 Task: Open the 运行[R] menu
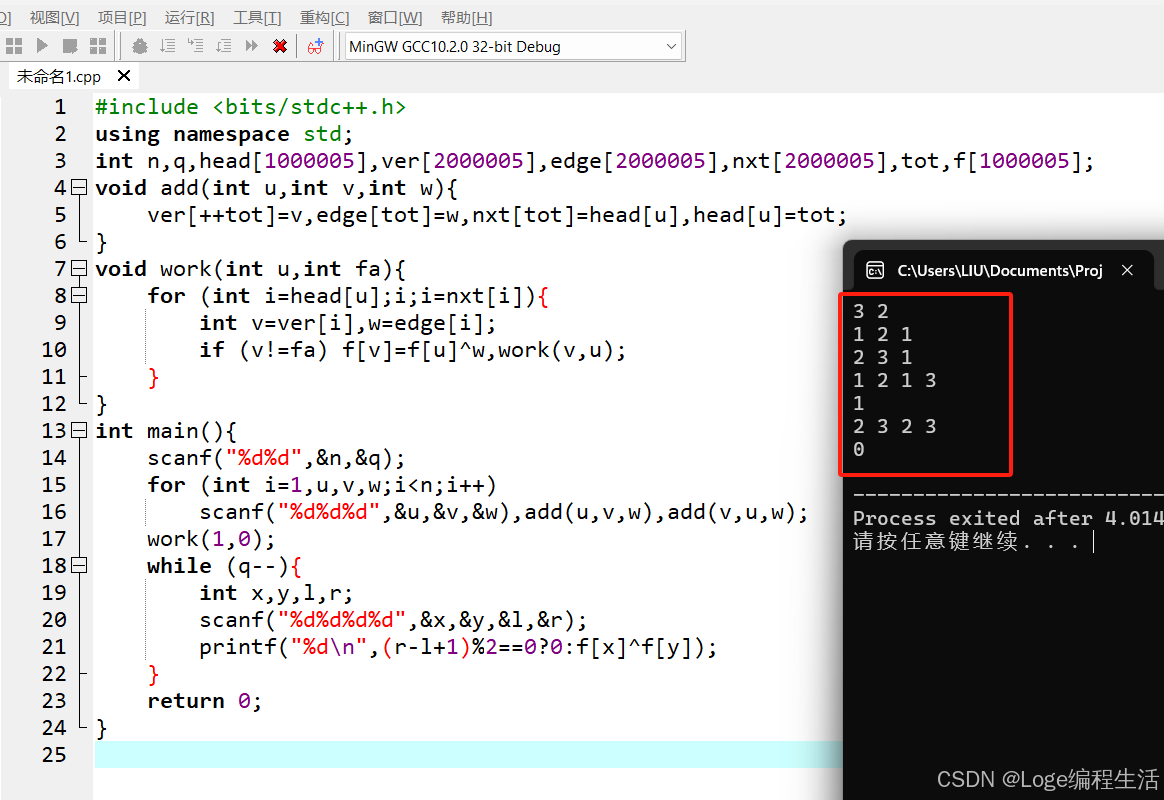click(189, 17)
